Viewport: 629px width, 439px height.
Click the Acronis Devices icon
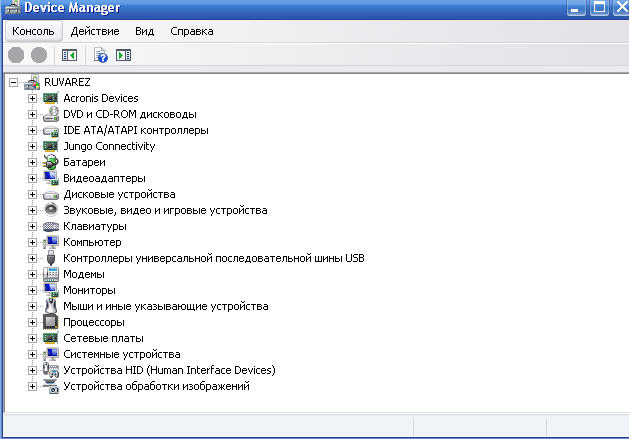pyautogui.click(x=52, y=98)
